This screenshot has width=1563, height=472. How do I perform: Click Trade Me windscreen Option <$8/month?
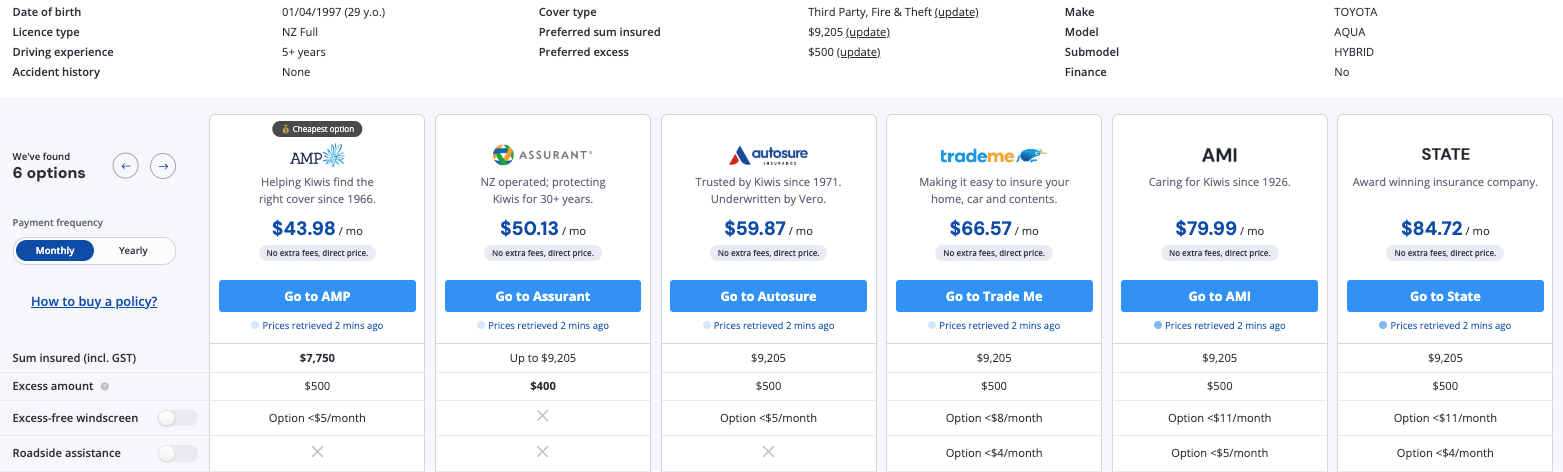(994, 418)
